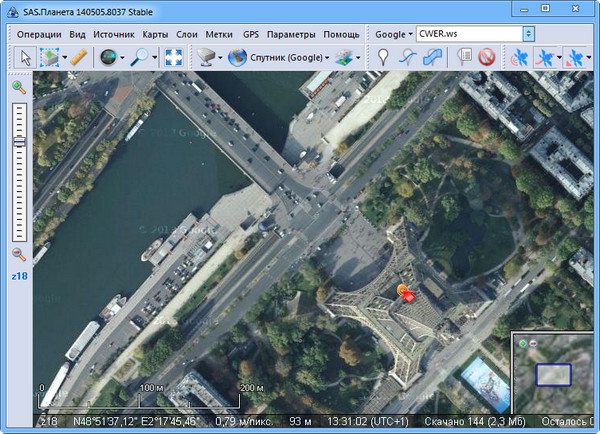Open the Помощь menu

[x=341, y=33]
